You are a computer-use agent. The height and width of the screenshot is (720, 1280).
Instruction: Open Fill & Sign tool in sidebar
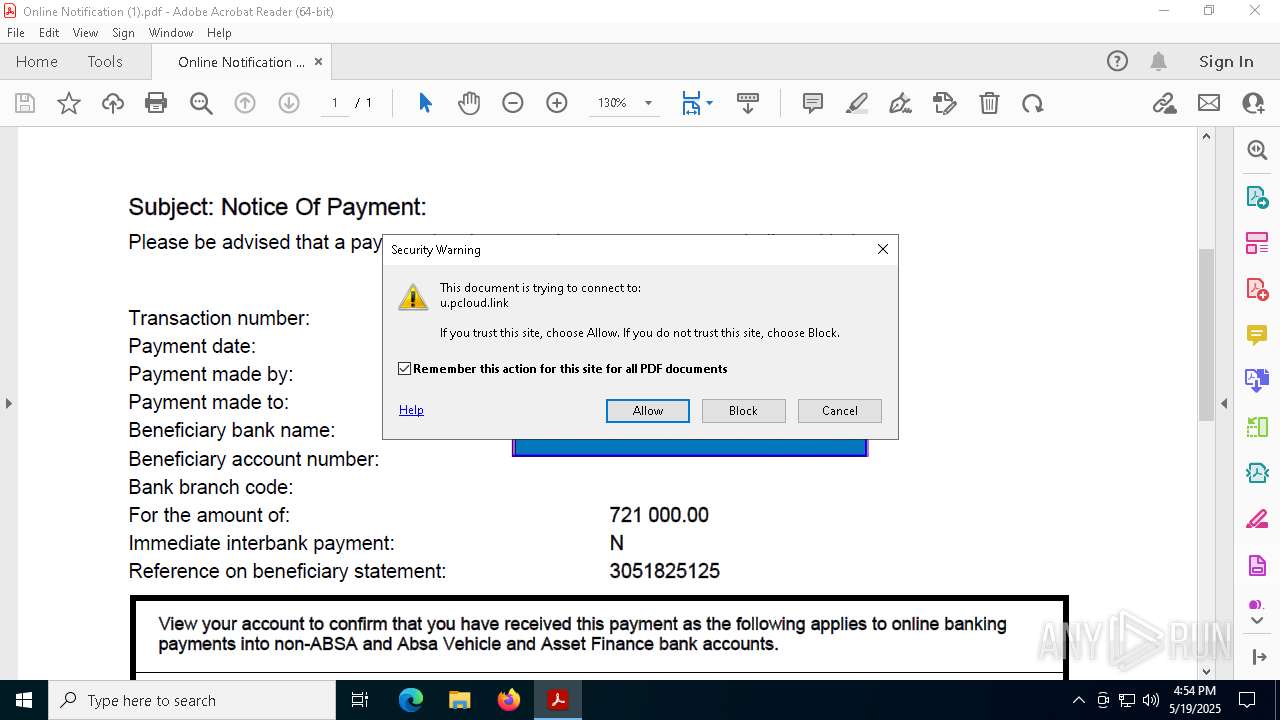coord(1257,519)
